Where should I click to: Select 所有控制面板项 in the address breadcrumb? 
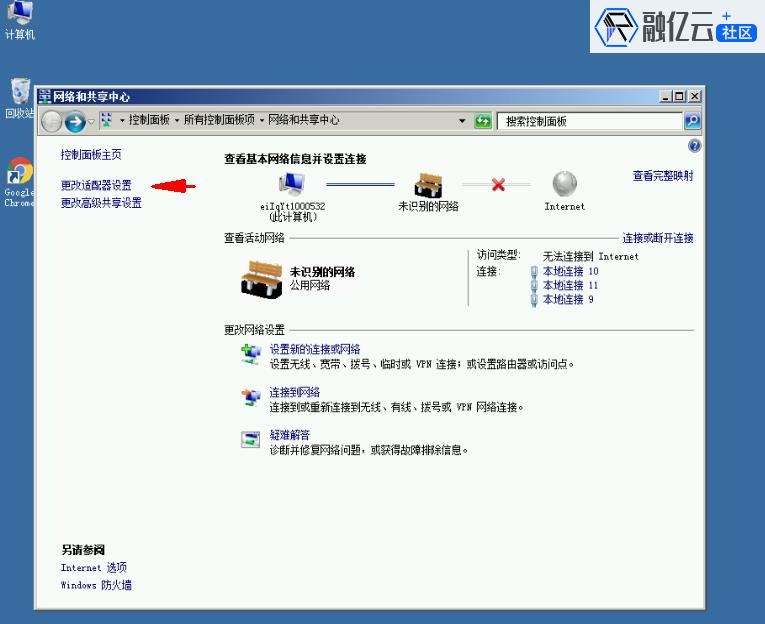pos(219,120)
